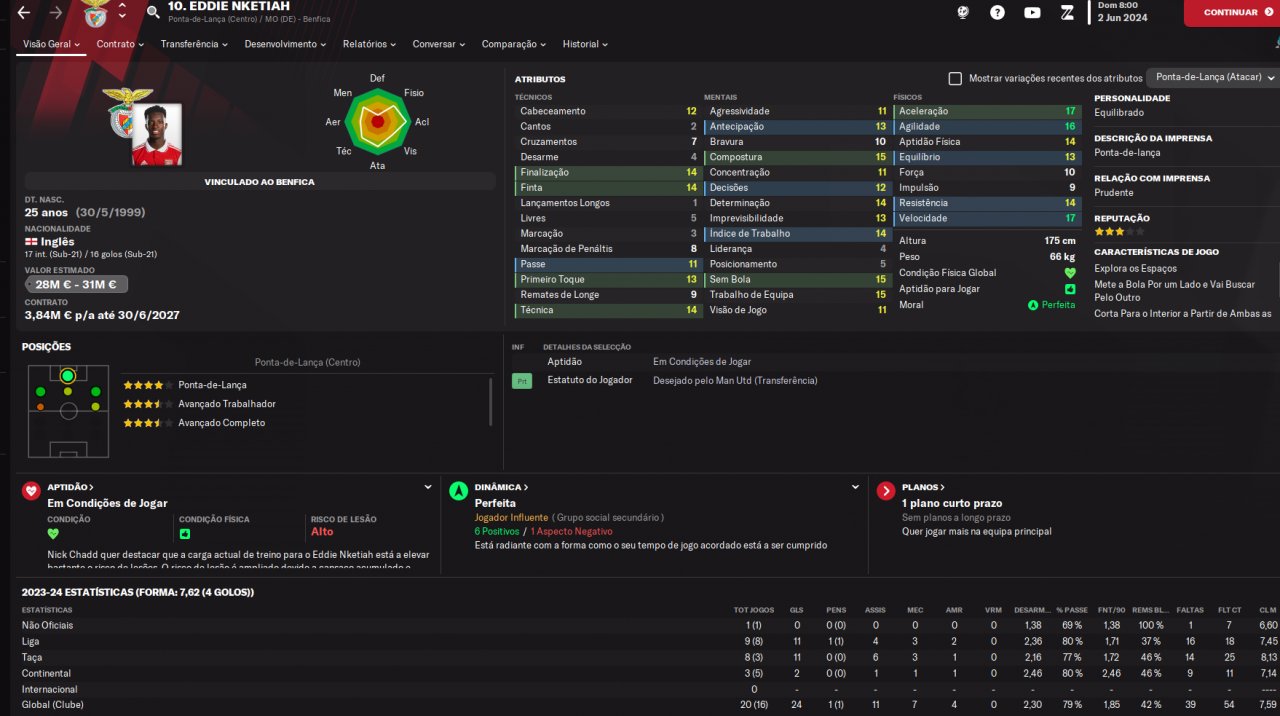Click the striker position dot on pitch

[68, 376]
